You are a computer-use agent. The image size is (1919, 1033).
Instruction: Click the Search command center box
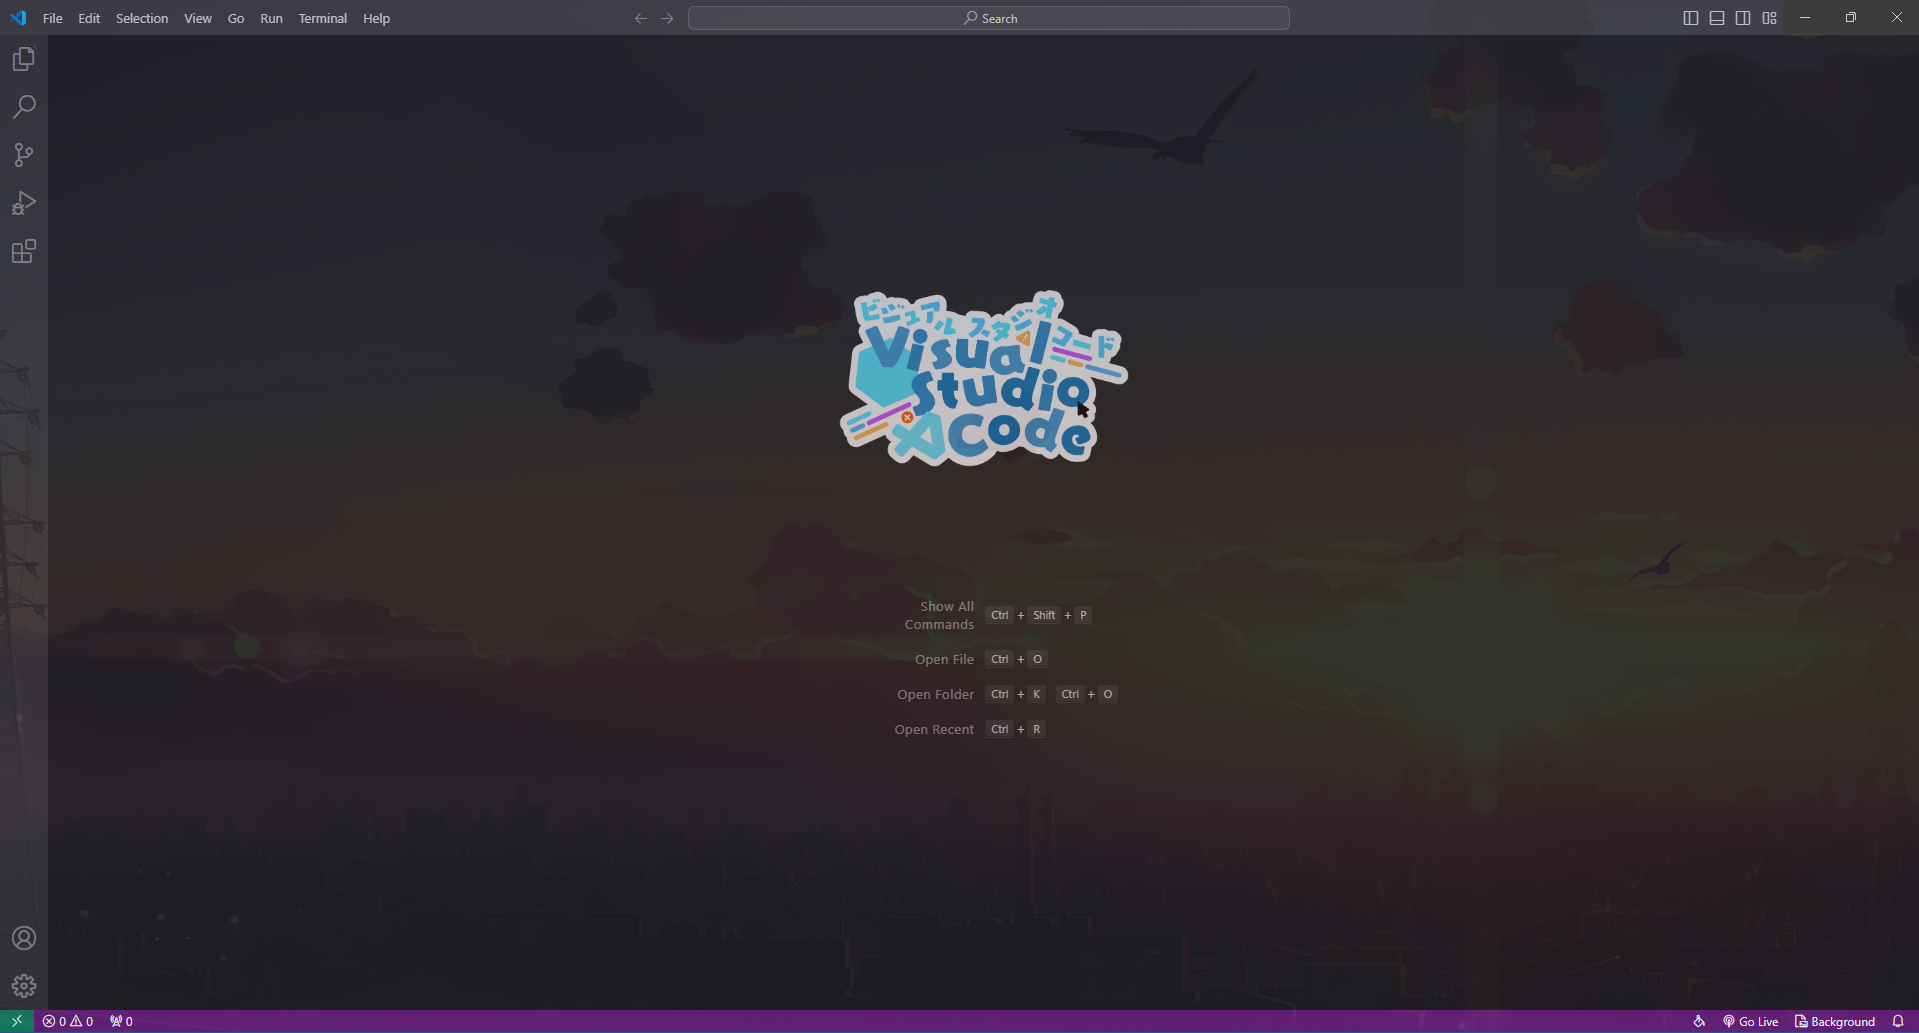989,18
